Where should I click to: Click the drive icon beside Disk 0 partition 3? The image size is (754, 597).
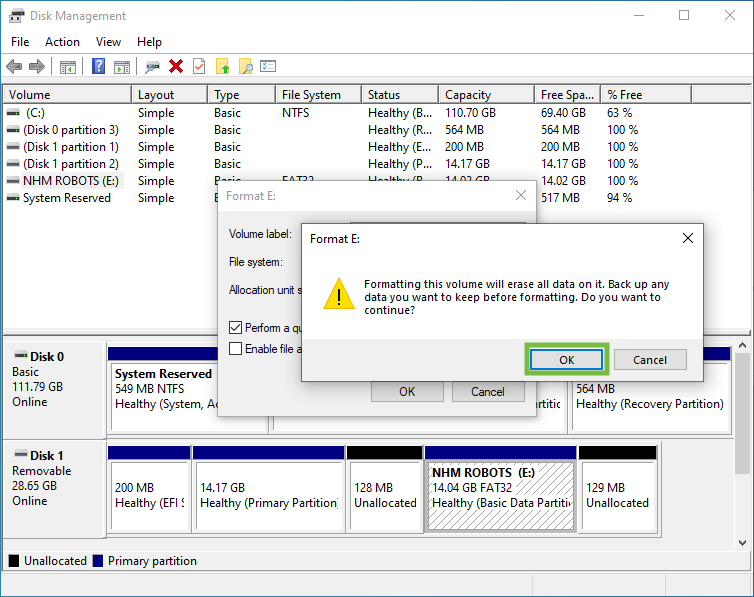[13, 130]
